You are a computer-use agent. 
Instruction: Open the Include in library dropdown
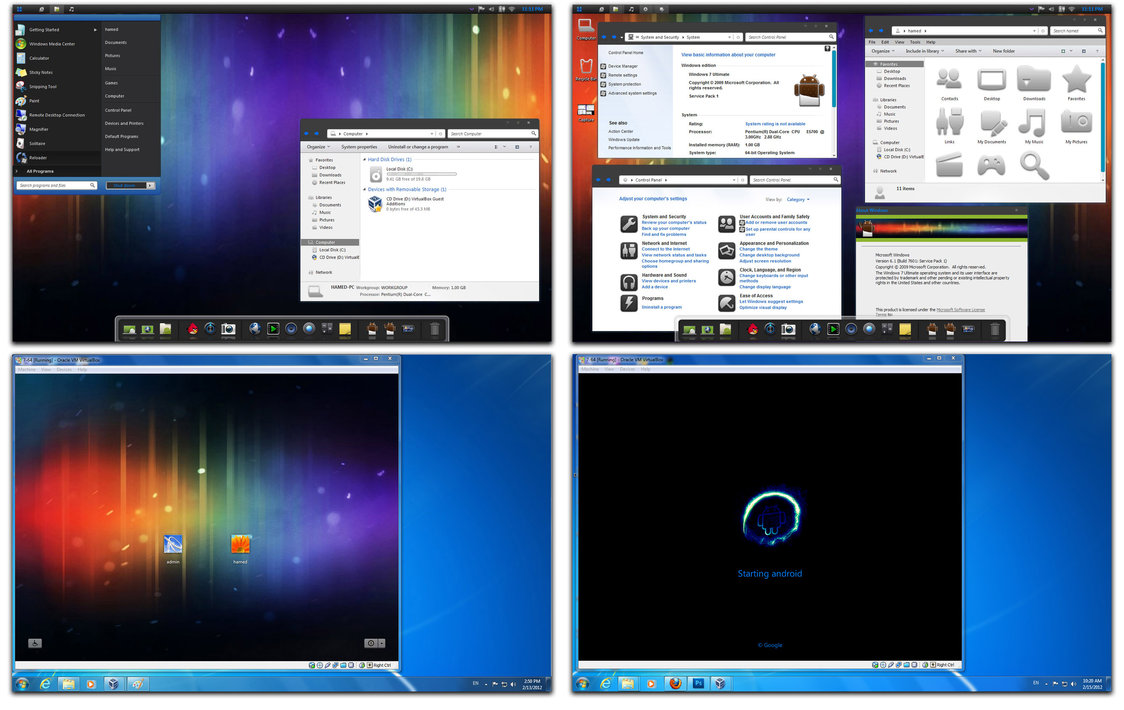click(x=925, y=52)
